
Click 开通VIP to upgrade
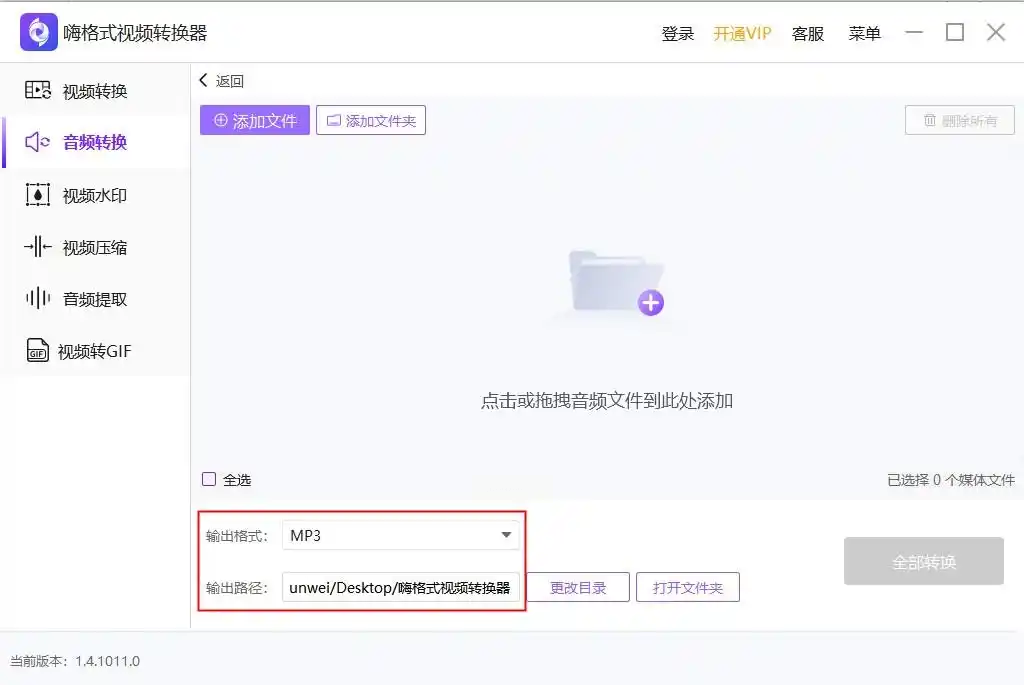743,33
